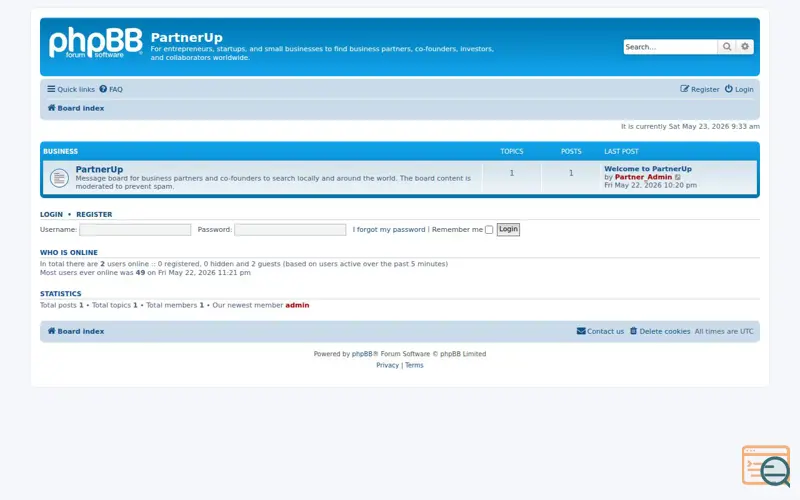Click the search magnifier button
This screenshot has width=800, height=500.
[x=727, y=46]
